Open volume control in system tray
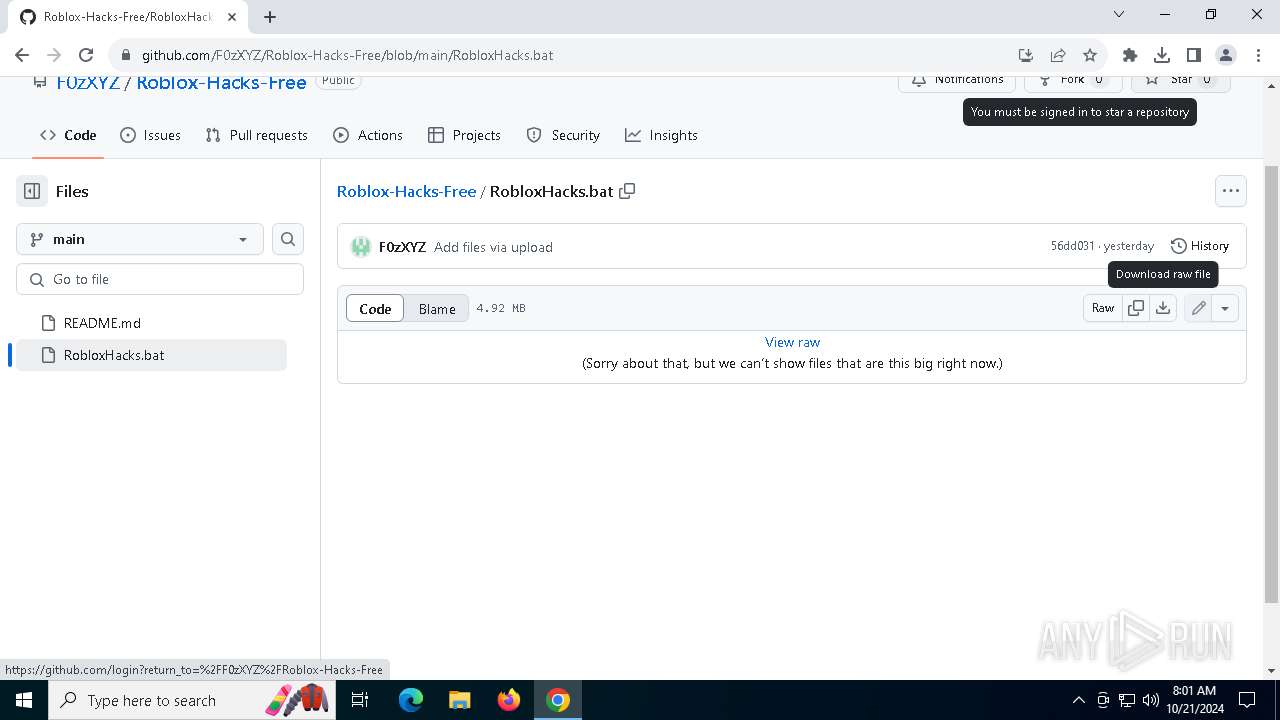 click(1150, 700)
